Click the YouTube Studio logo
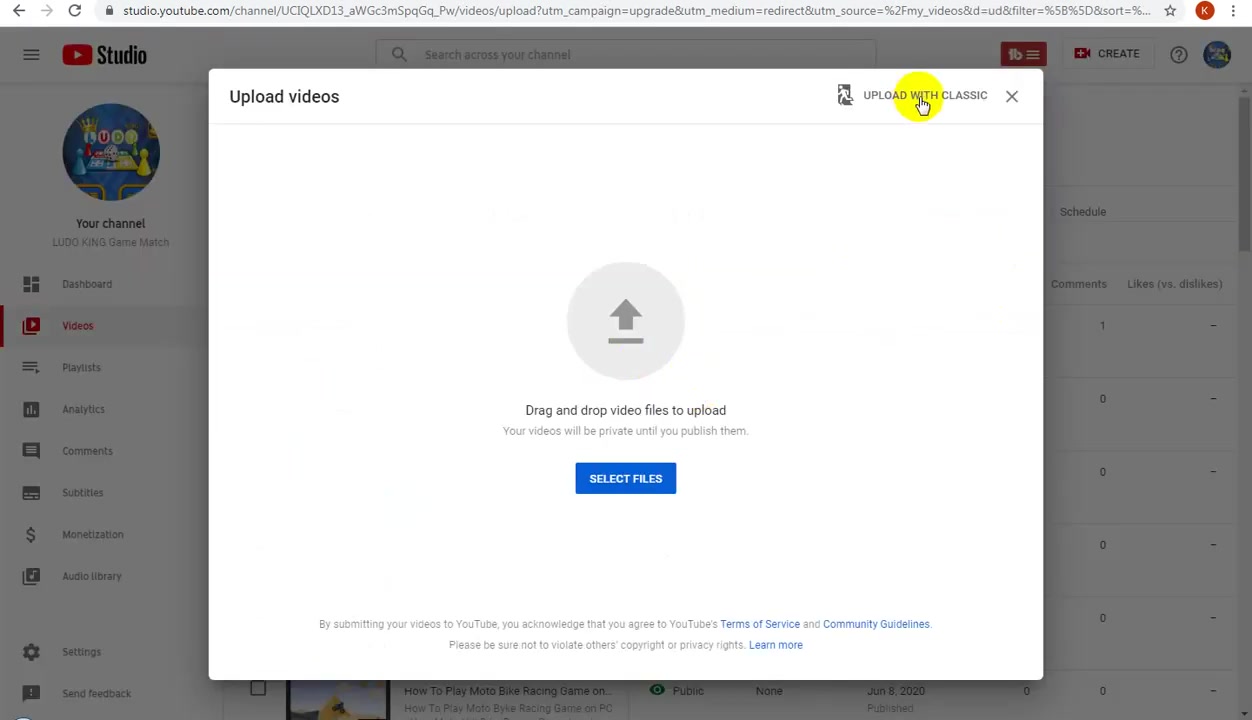Image resolution: width=1252 pixels, height=720 pixels. [x=105, y=55]
